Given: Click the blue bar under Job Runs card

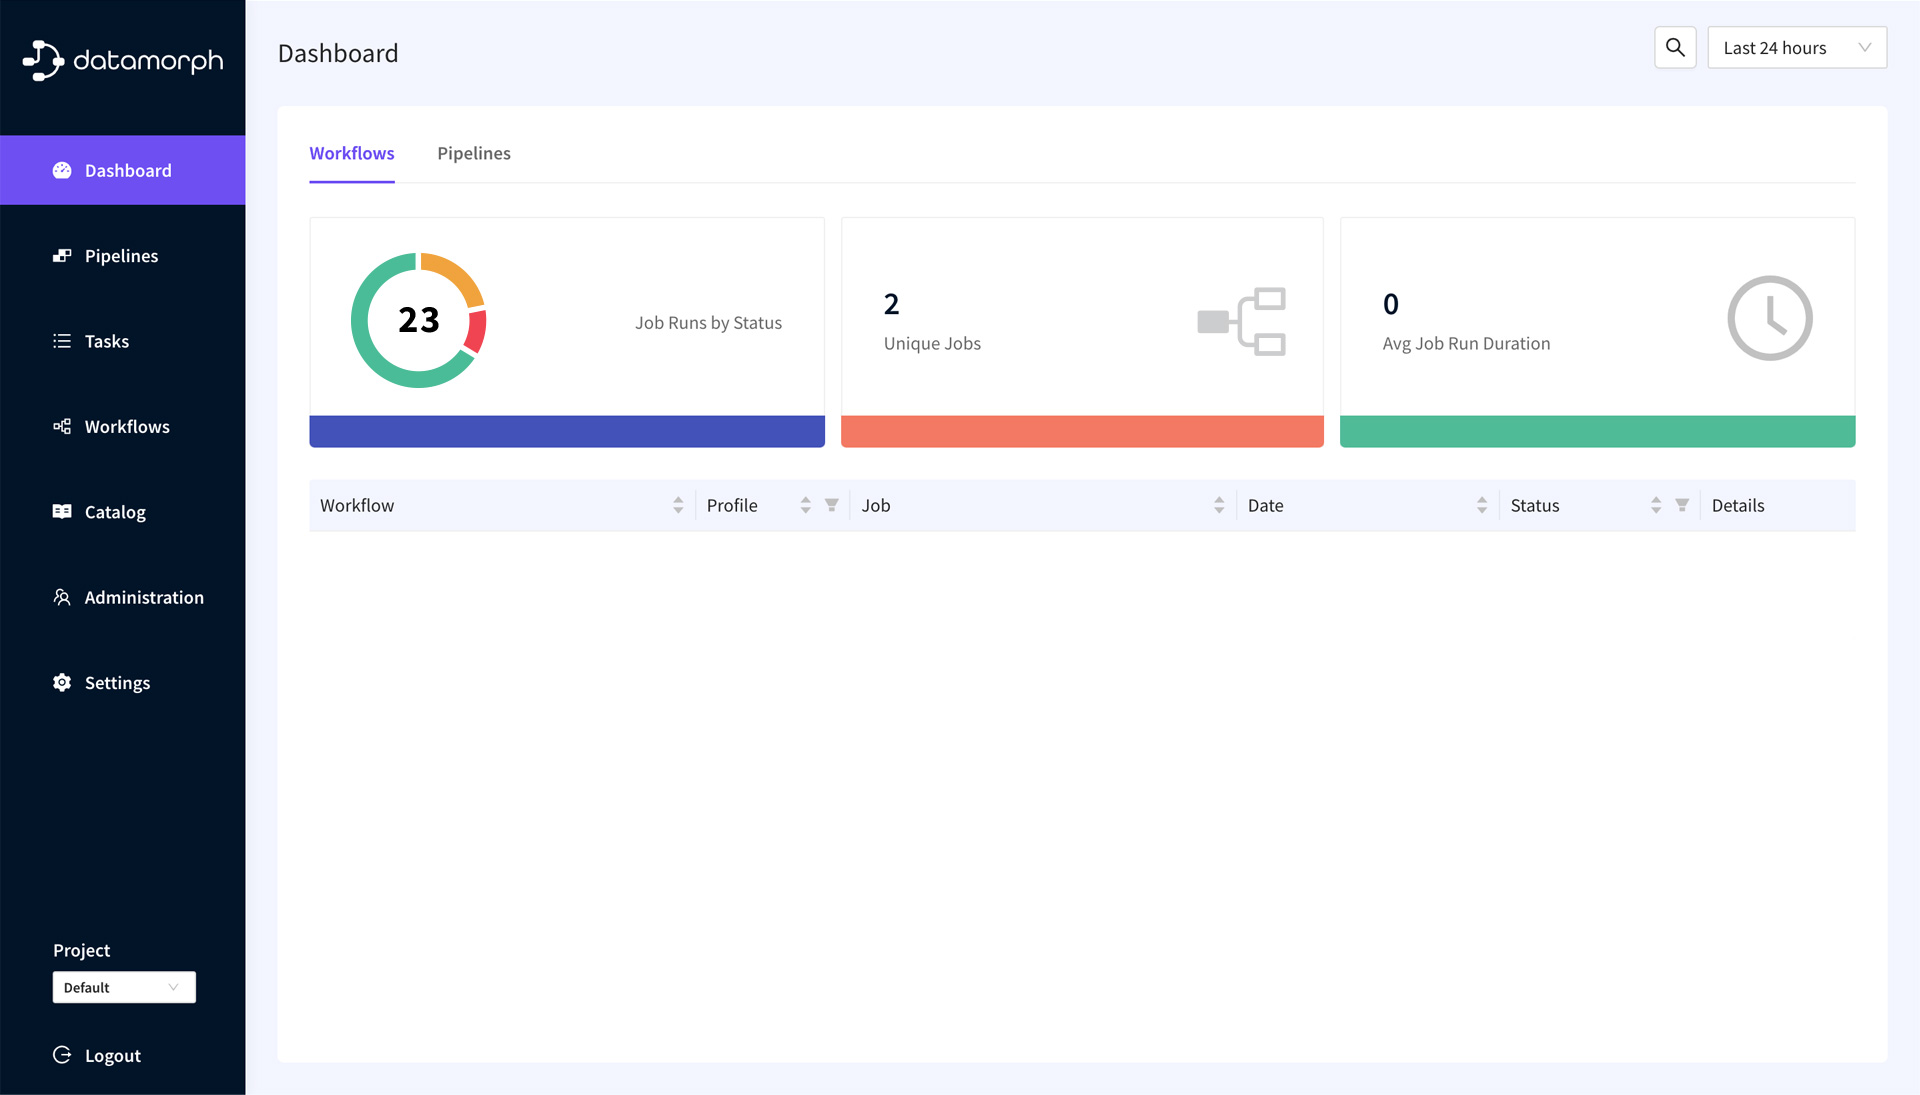Looking at the screenshot, I should (567, 431).
